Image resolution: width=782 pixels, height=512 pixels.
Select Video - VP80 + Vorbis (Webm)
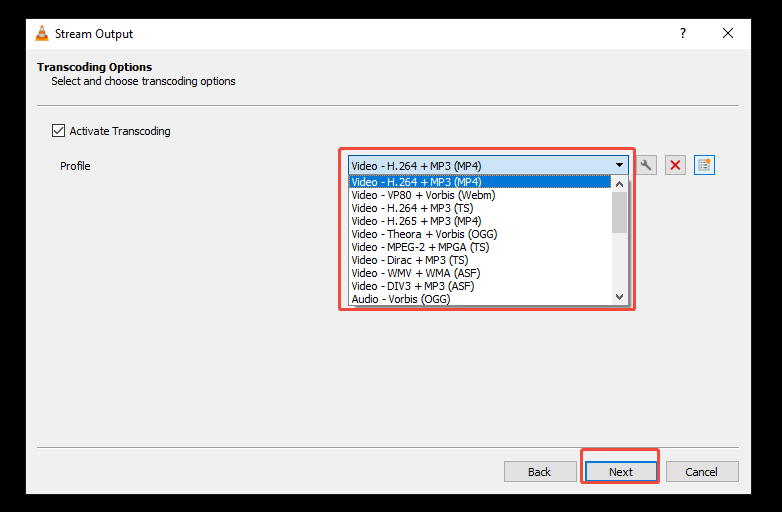click(x=480, y=195)
